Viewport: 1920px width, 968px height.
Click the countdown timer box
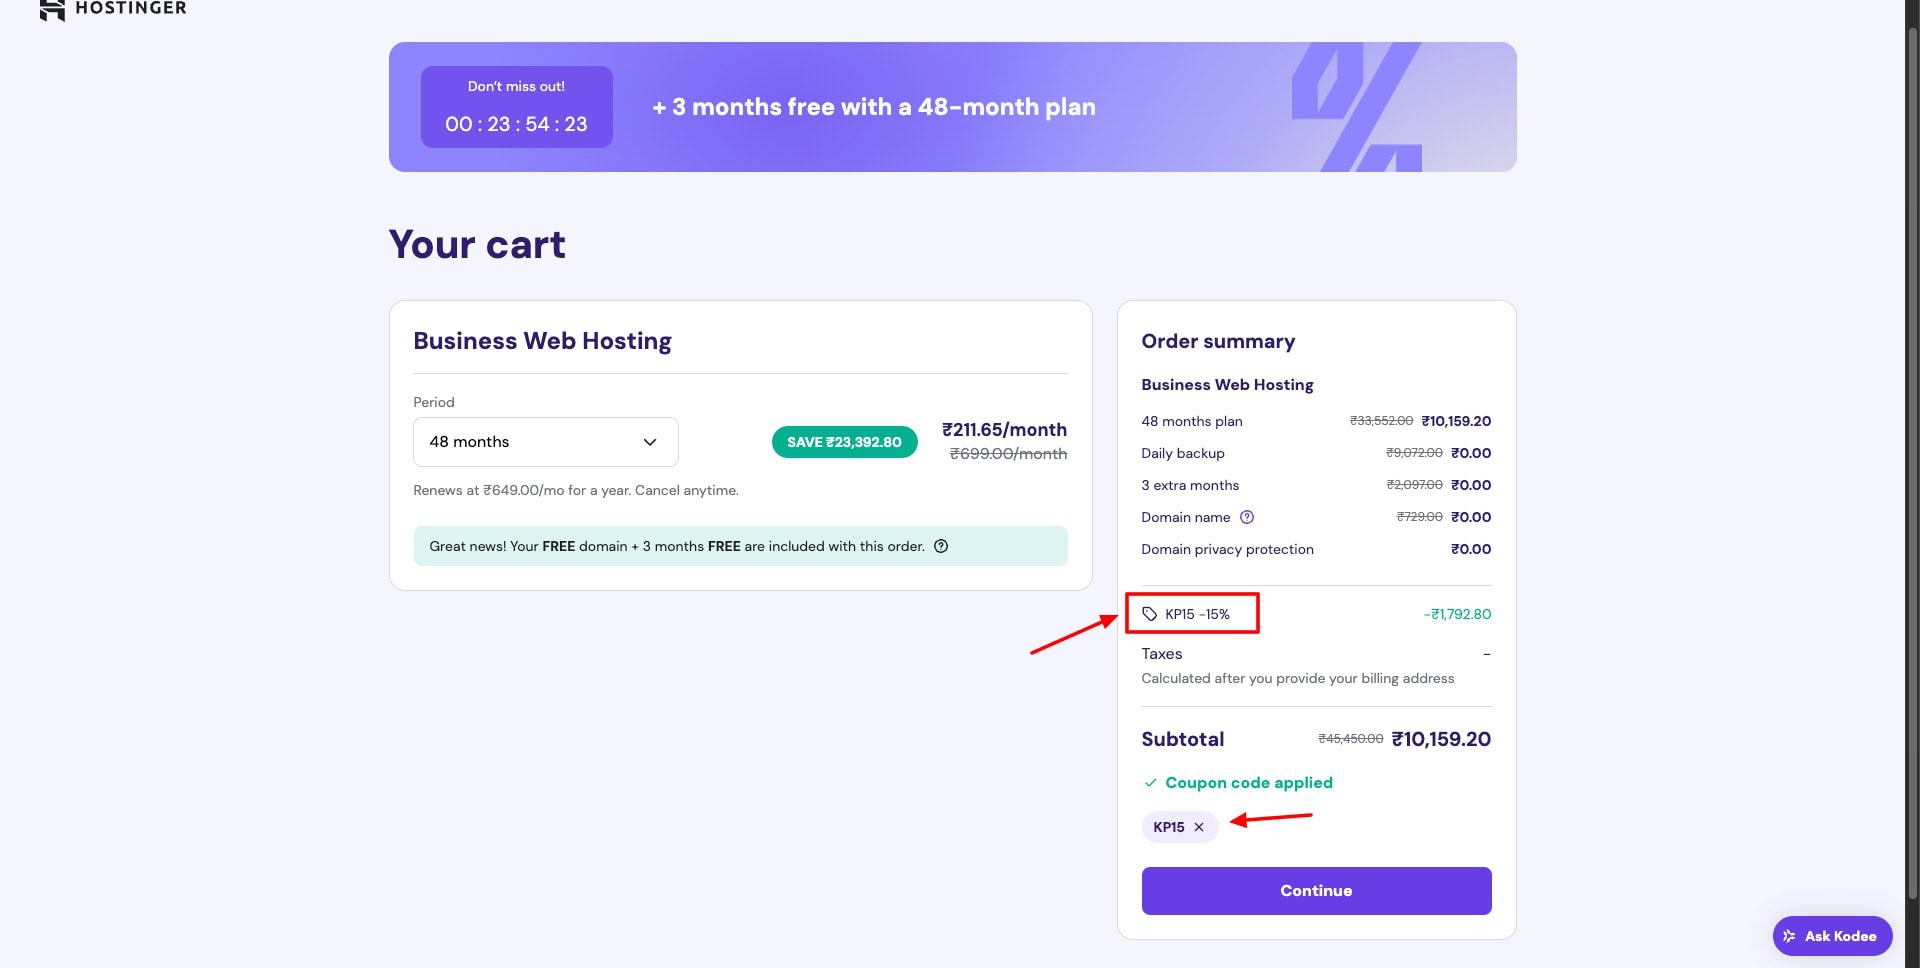[516, 107]
